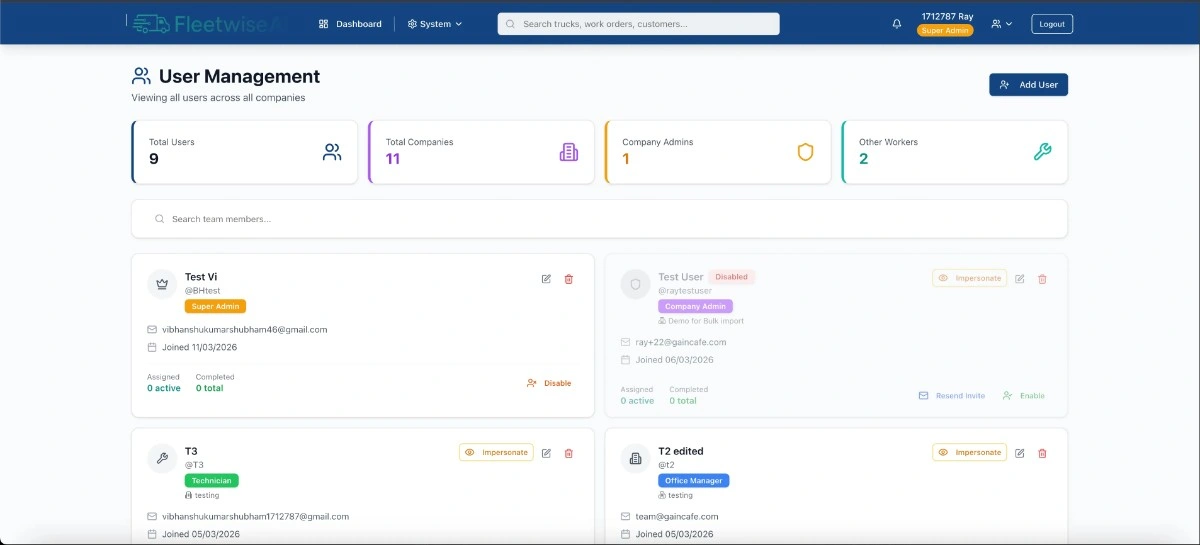Viewport: 1200px width, 545px height.
Task: Click the Other Workers wrench icon
Action: click(x=1042, y=152)
